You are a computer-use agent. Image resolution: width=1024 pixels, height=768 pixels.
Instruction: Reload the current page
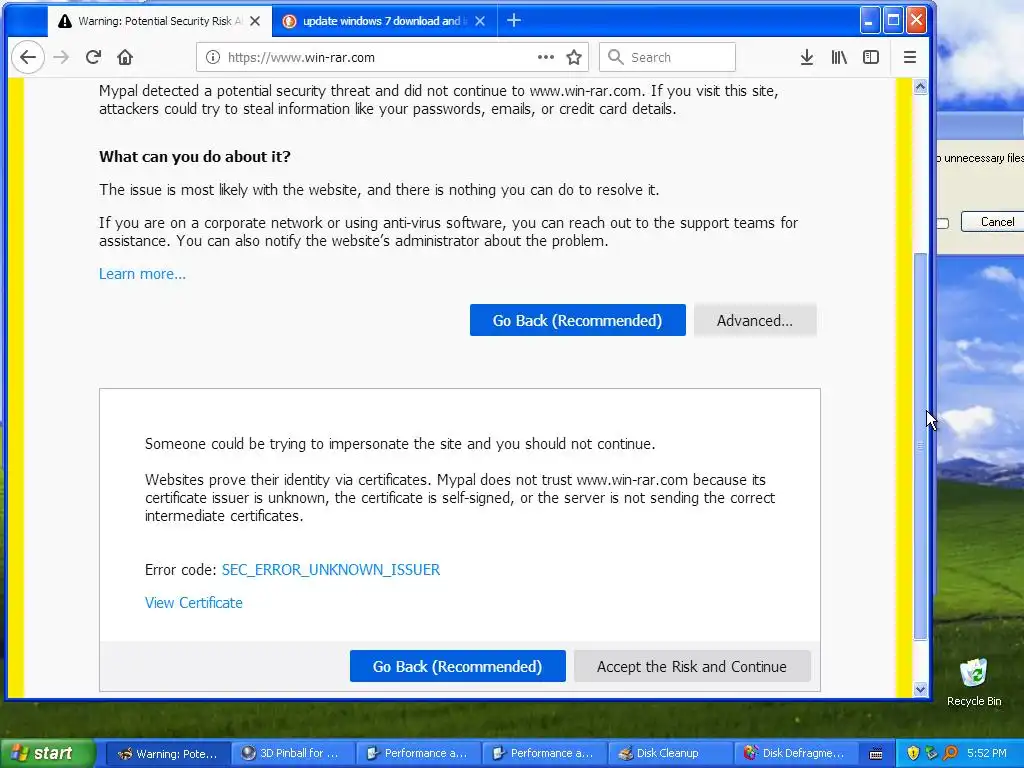coord(93,57)
